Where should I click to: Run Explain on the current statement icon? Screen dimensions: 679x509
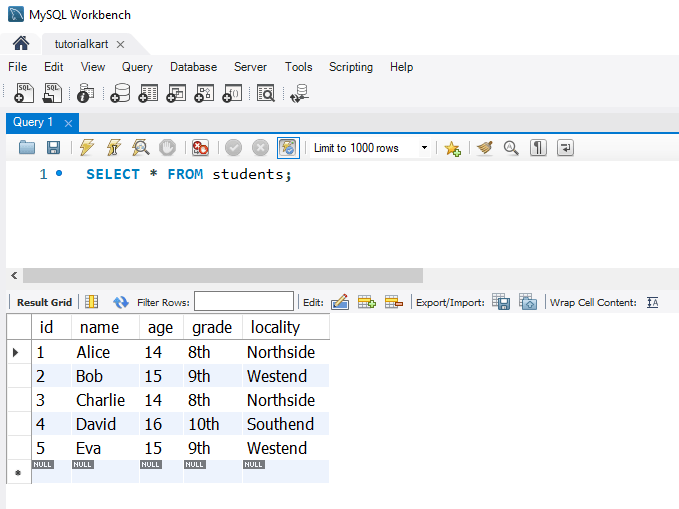(141, 148)
